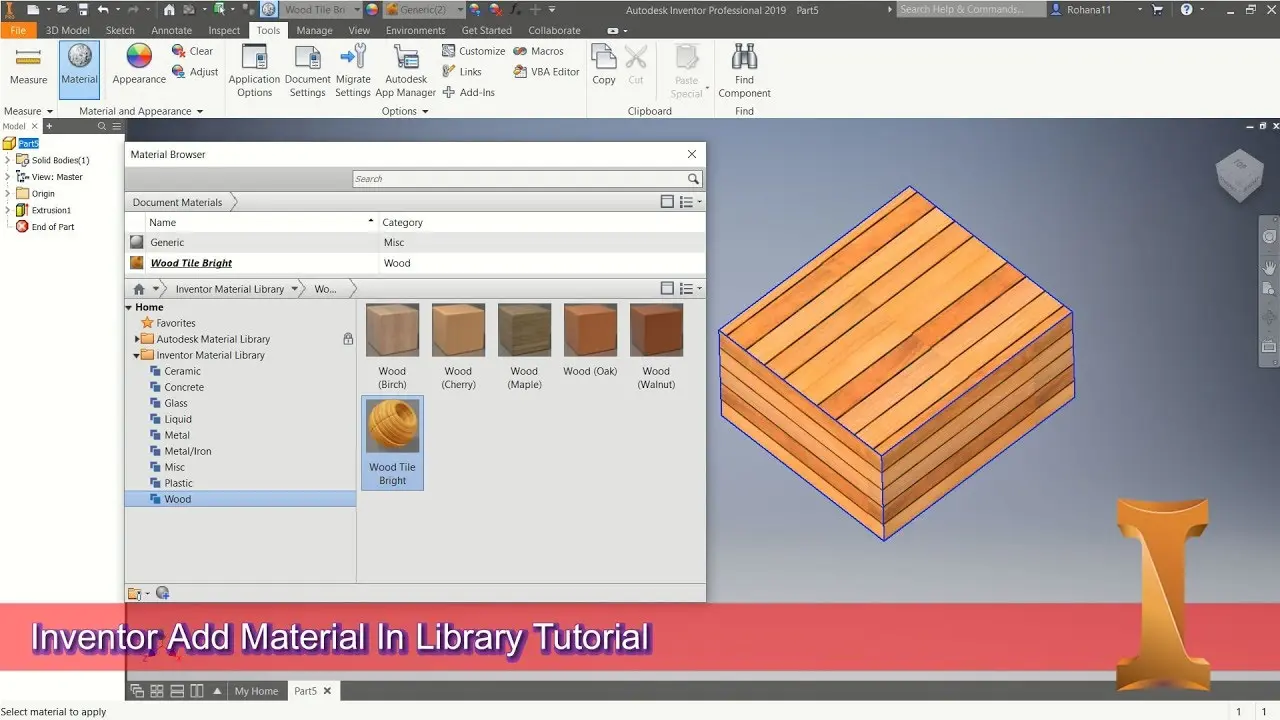Click the Material Browser search field
Viewport: 1280px width, 720px height.
click(520, 179)
